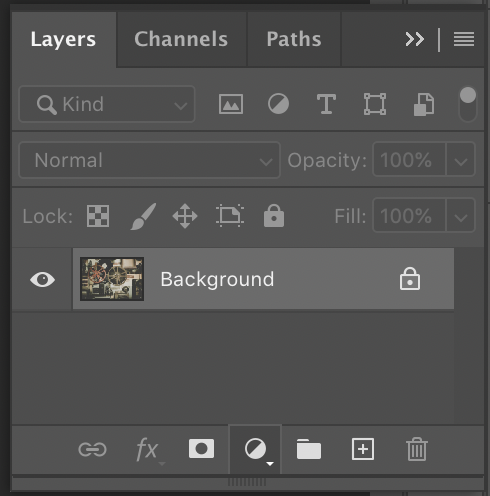Filter layers by pixel image icon

(x=231, y=104)
